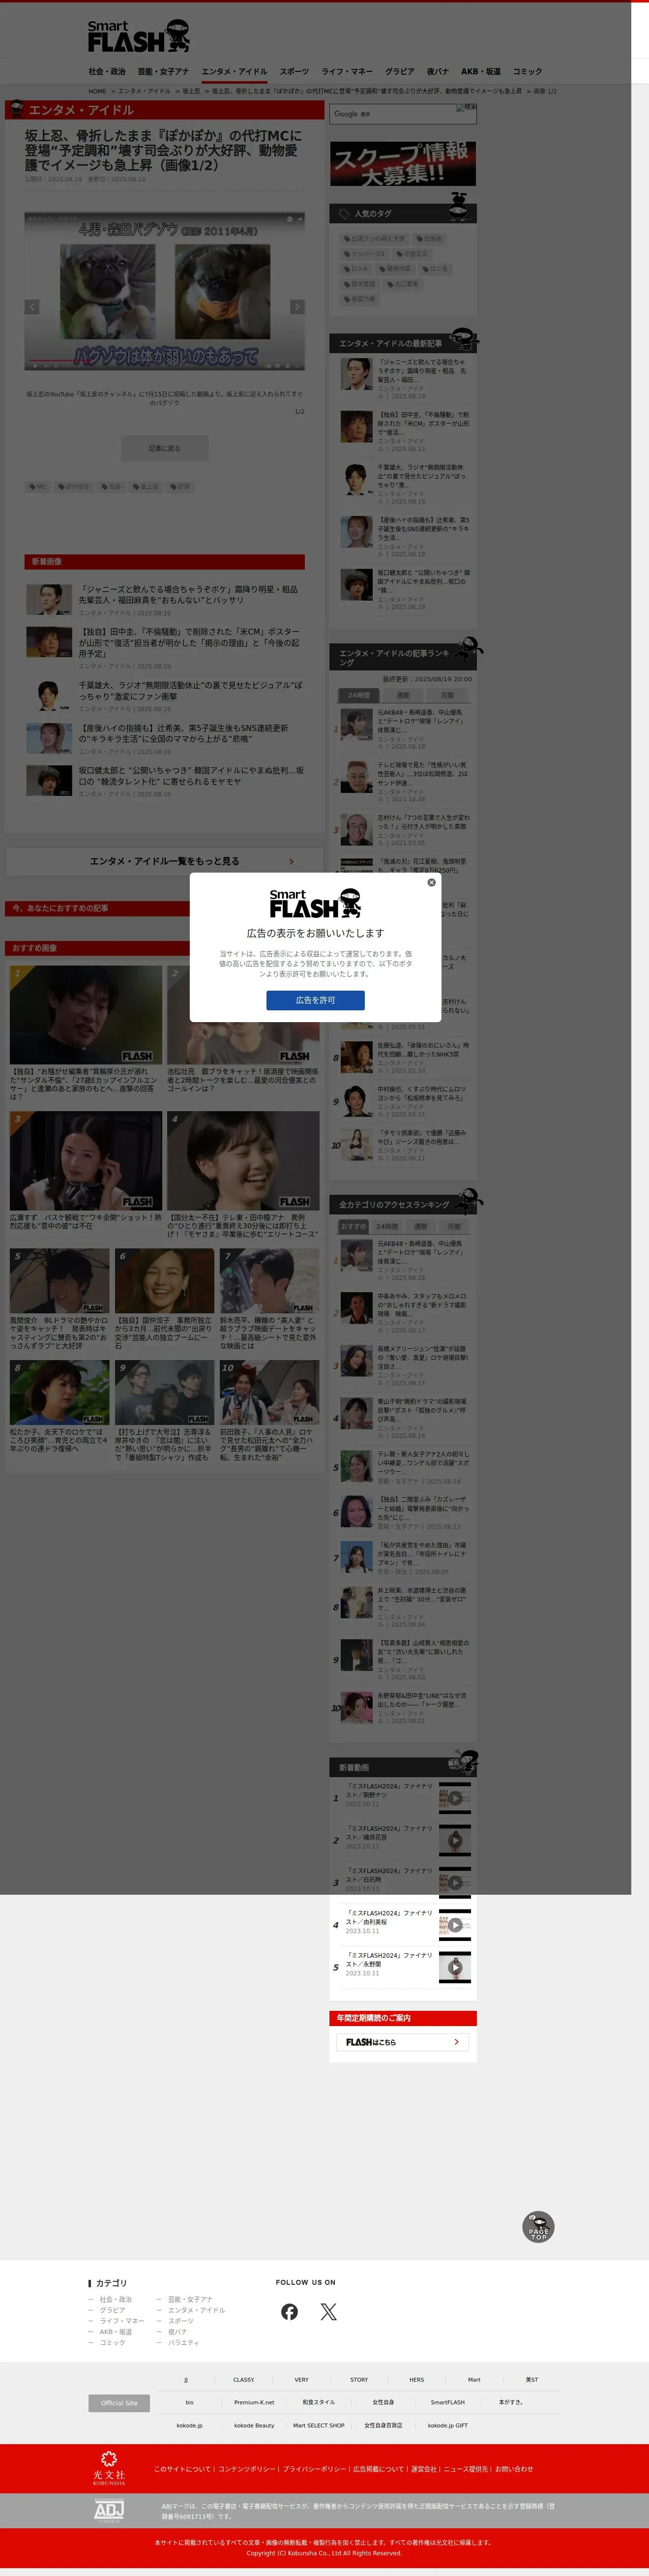This screenshot has width=649, height=2576.
Task: Open the 千葉雄大 new image article
Action: pyautogui.click(x=190, y=691)
